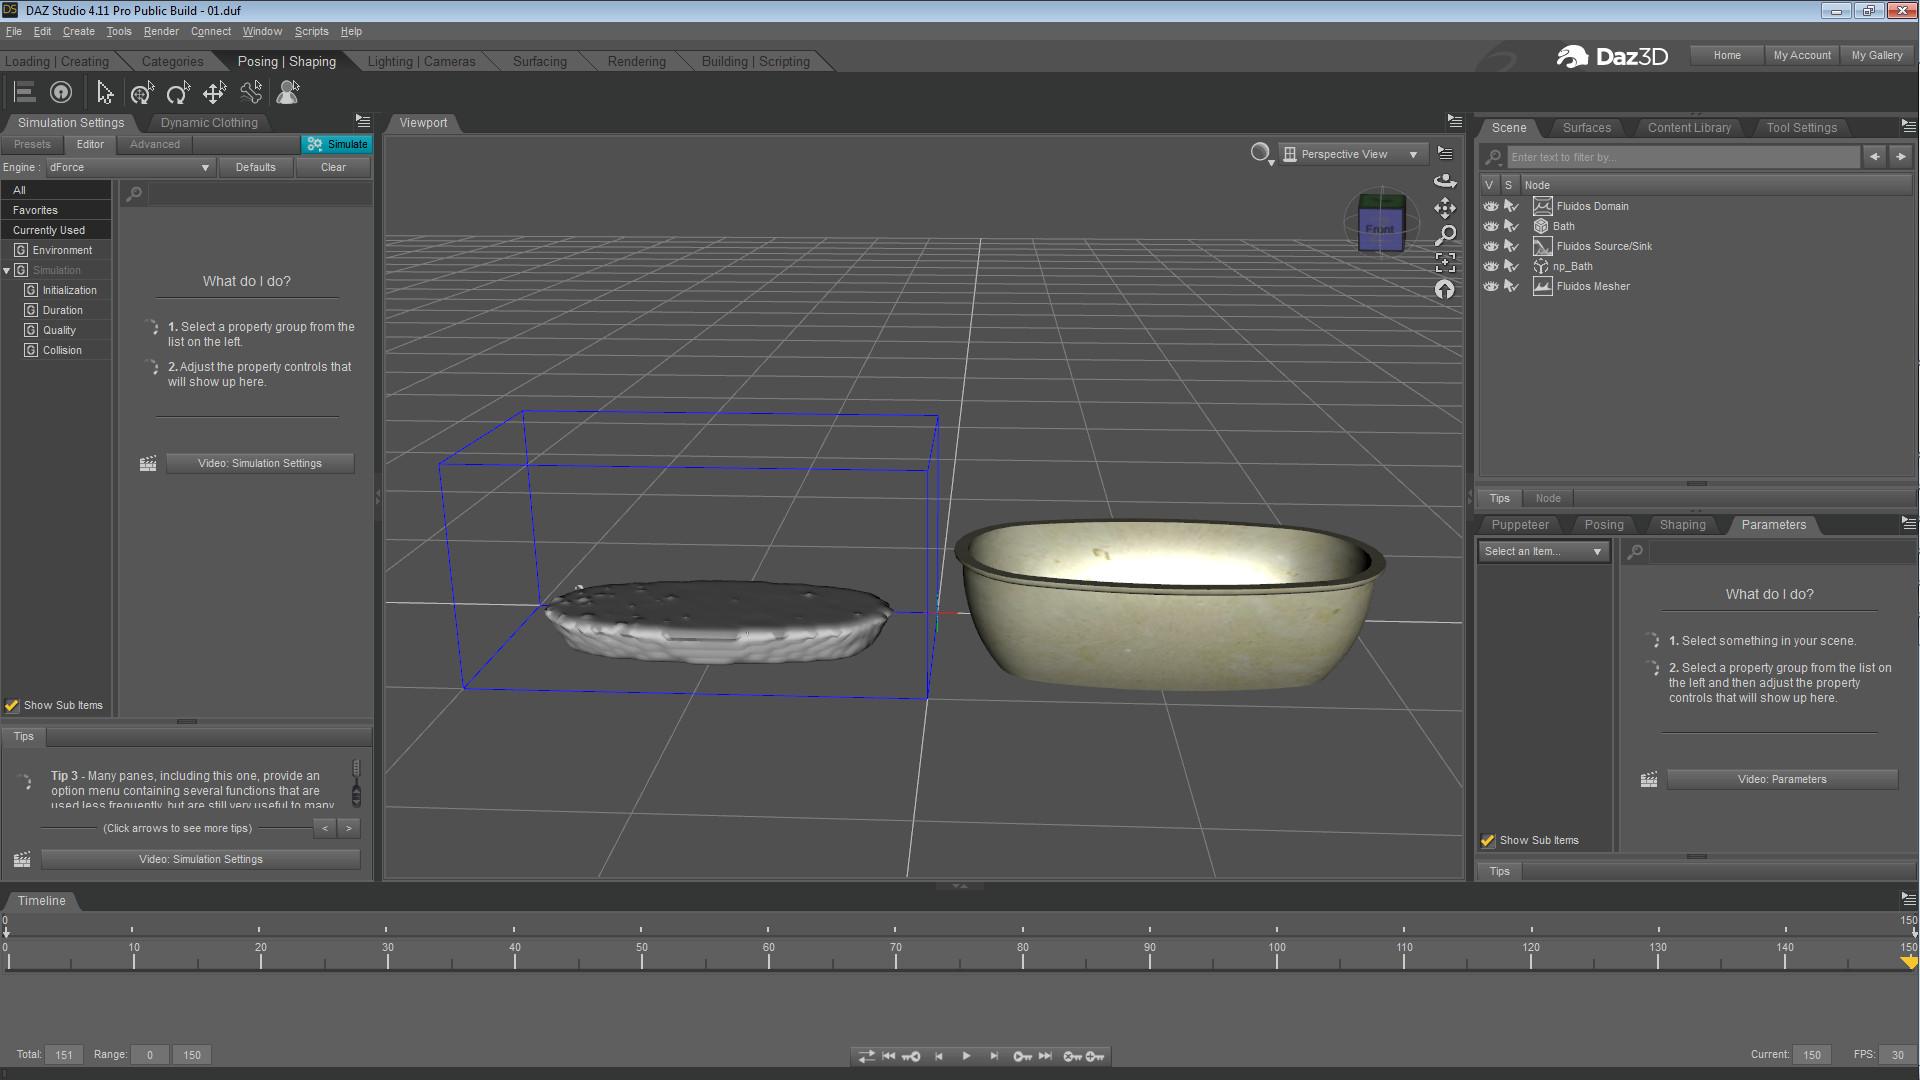
Task: Toggle visibility of Bath node
Action: [x=1490, y=226]
